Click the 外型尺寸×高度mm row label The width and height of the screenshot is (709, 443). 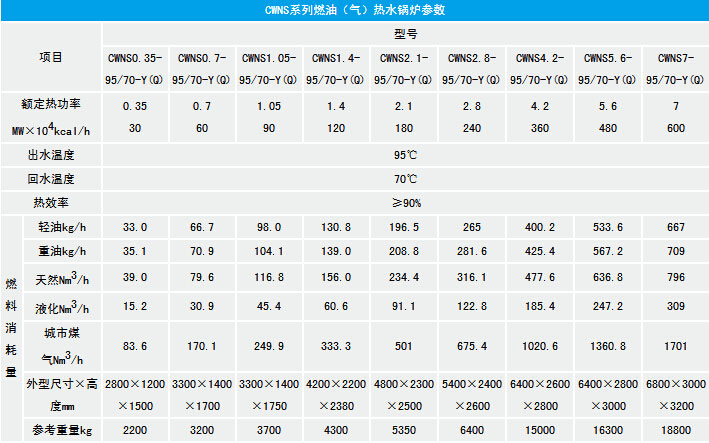[x=62, y=395]
